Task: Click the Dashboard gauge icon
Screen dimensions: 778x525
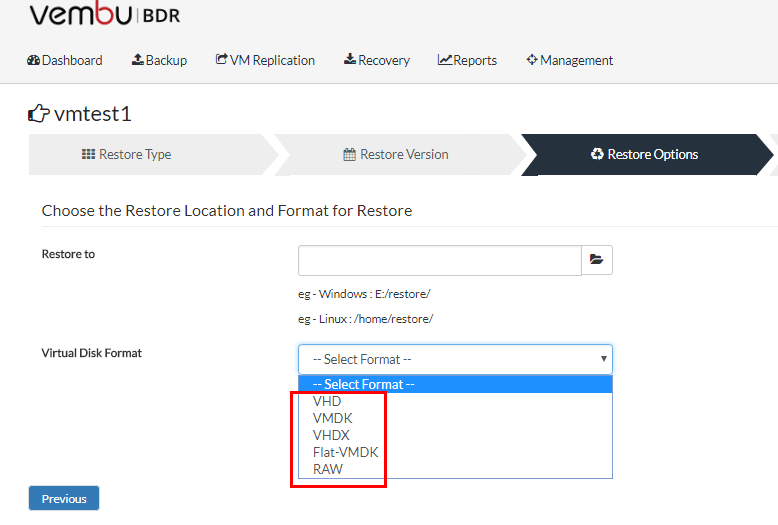Action: 34,60
